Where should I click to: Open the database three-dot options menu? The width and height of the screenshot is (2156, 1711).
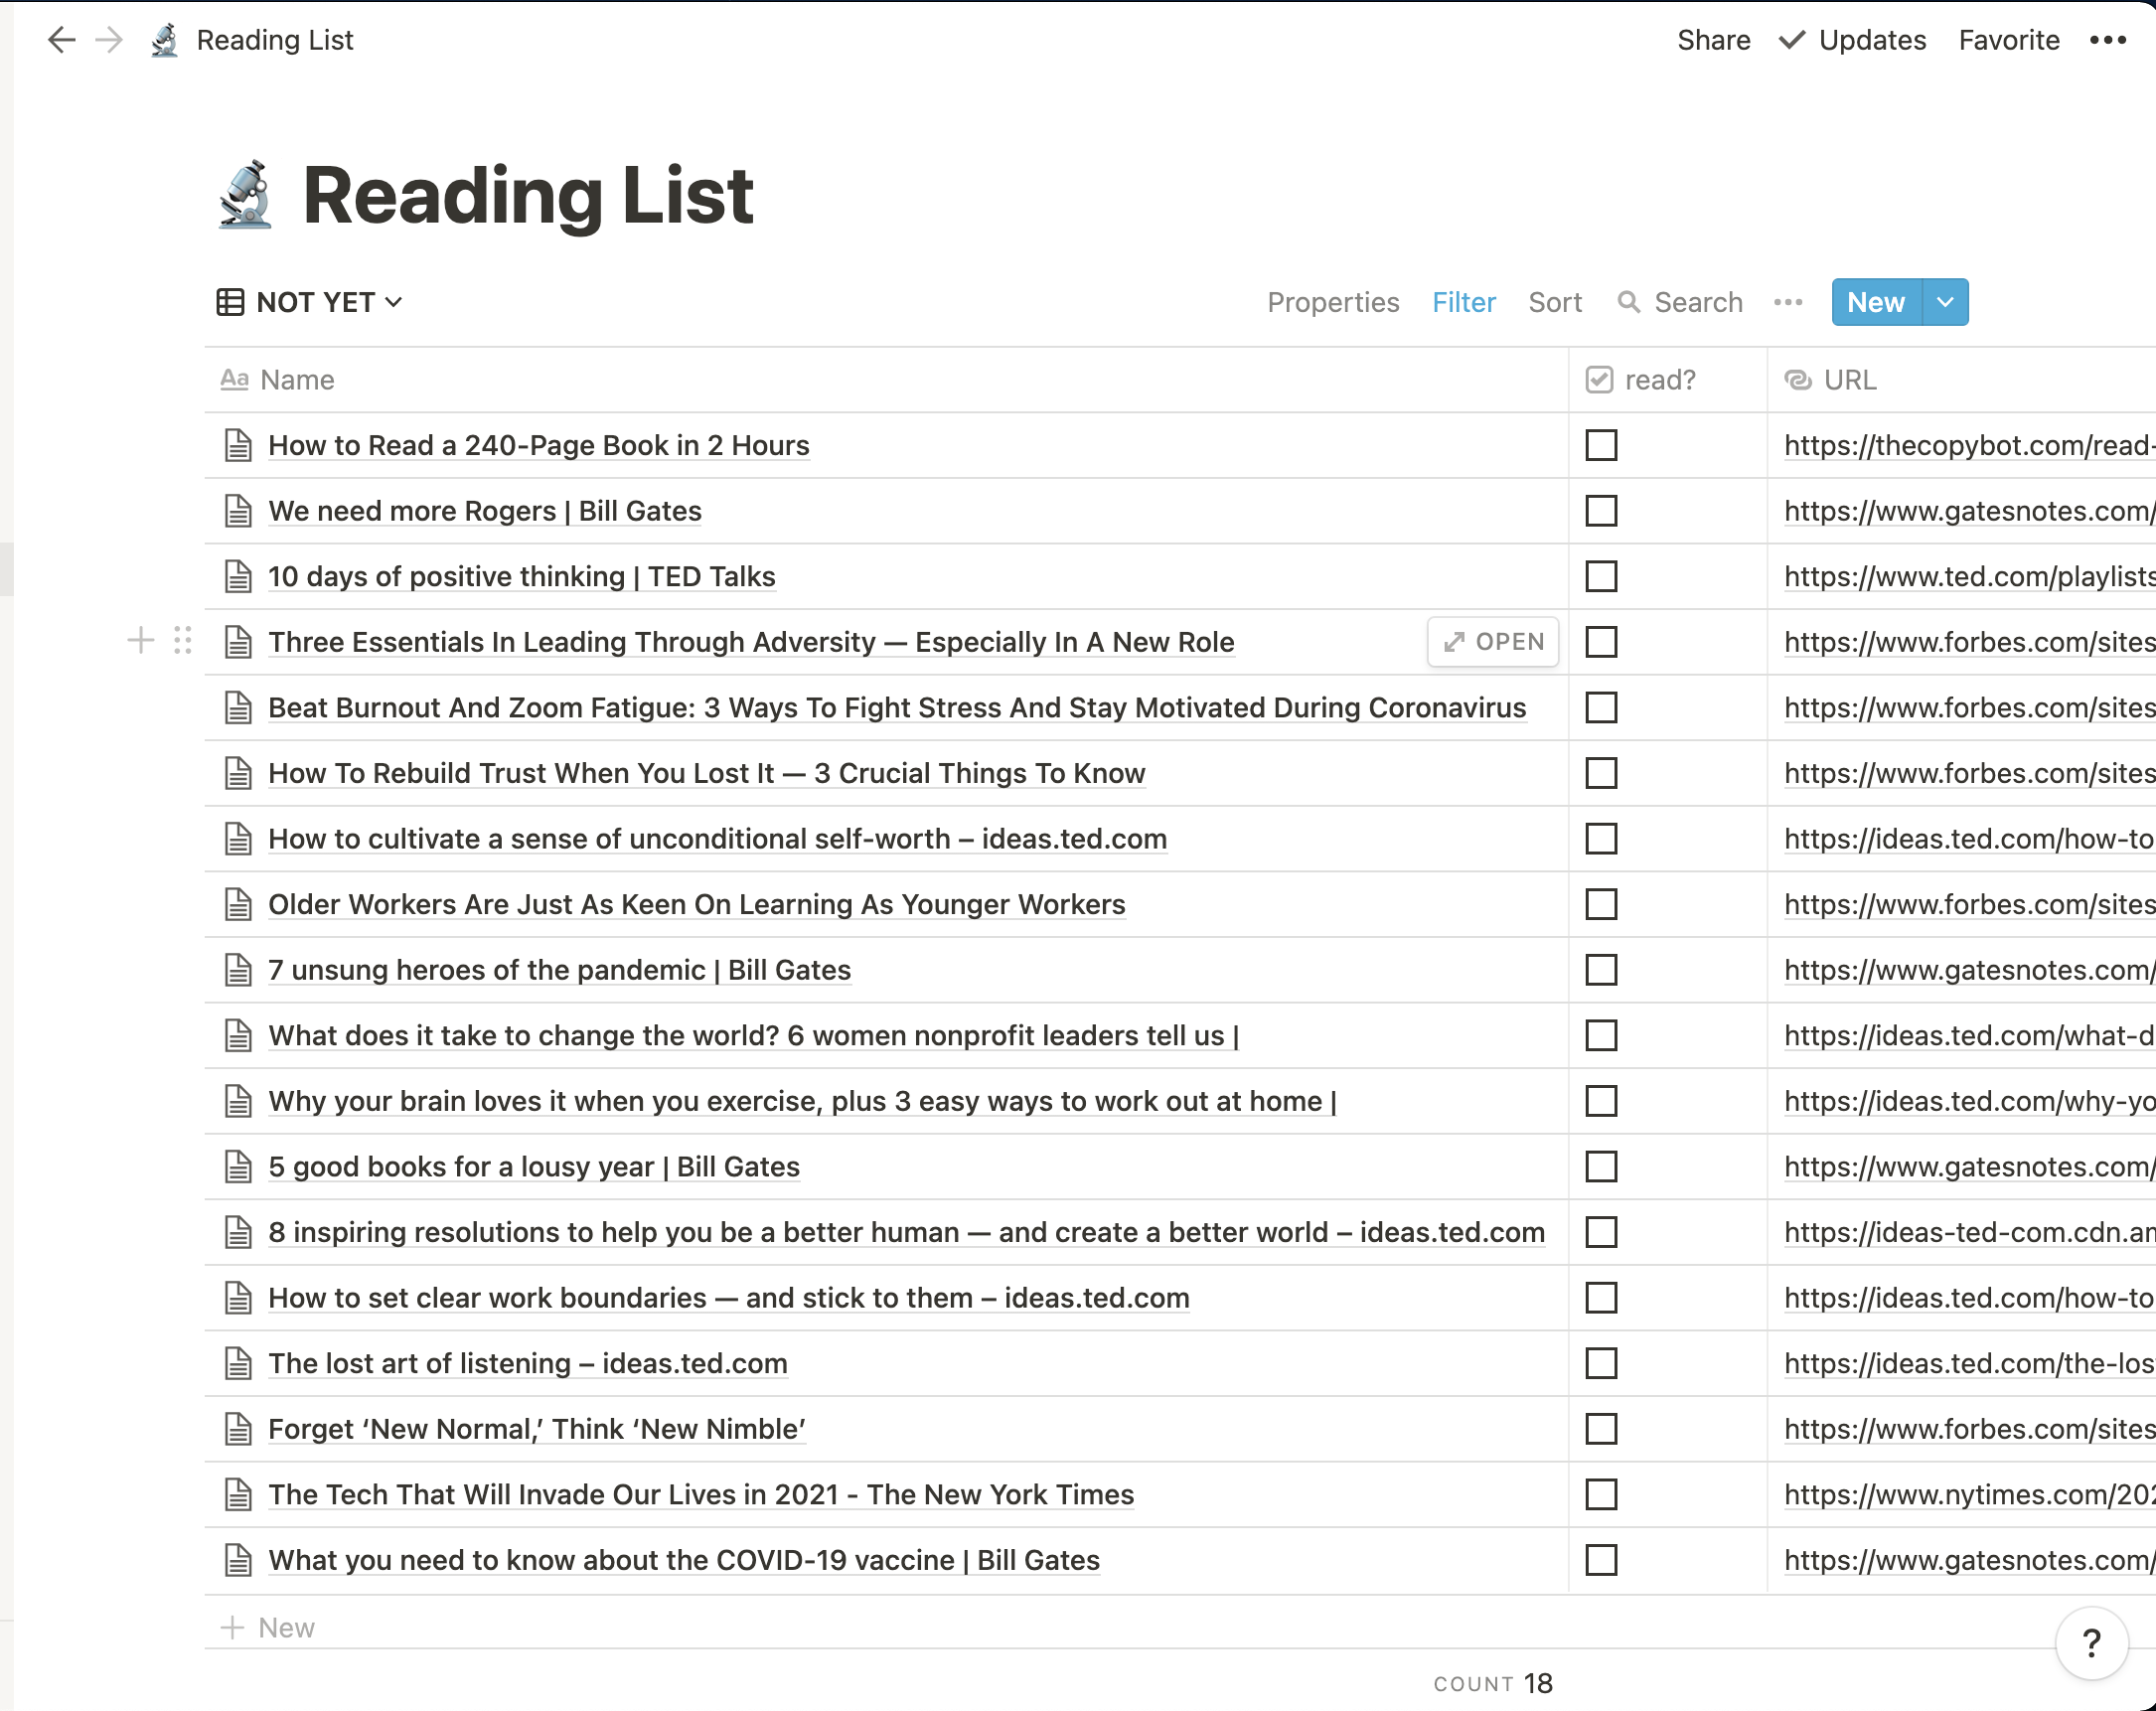click(1788, 302)
